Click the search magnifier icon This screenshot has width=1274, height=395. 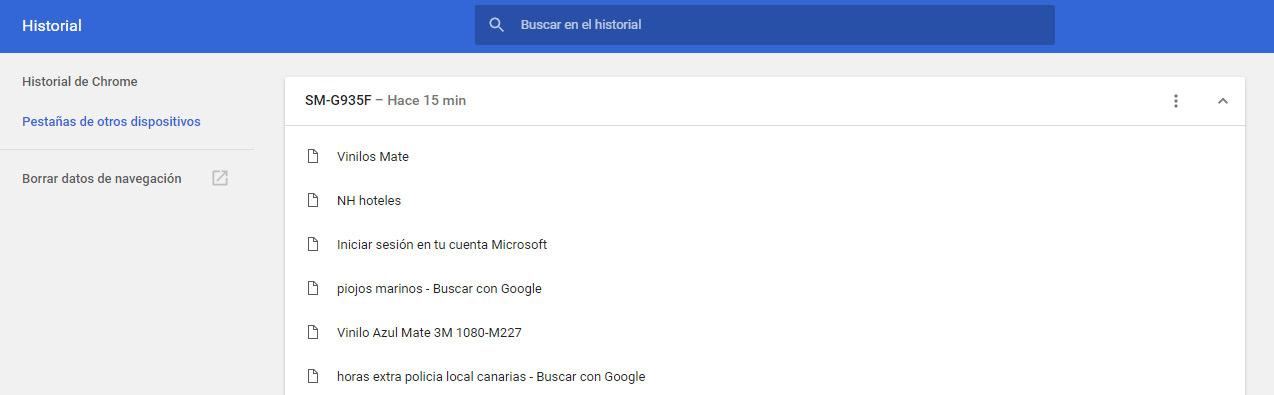496,25
